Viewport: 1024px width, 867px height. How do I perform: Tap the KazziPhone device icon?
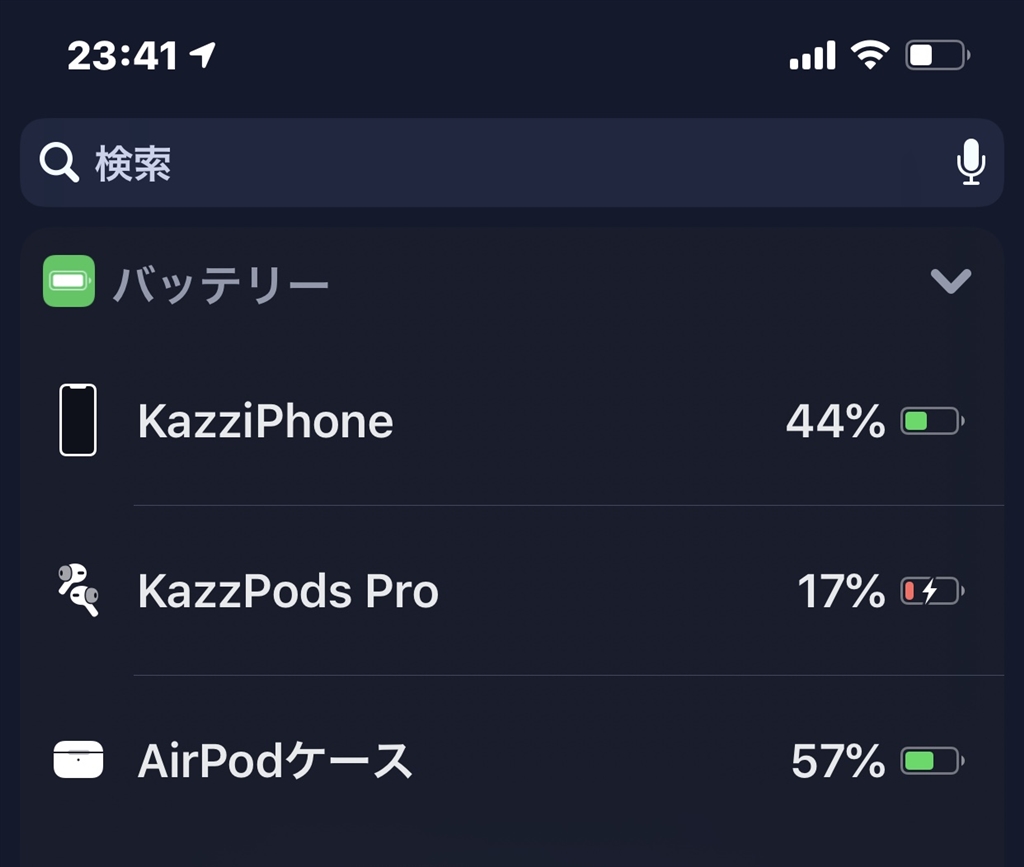[x=78, y=420]
